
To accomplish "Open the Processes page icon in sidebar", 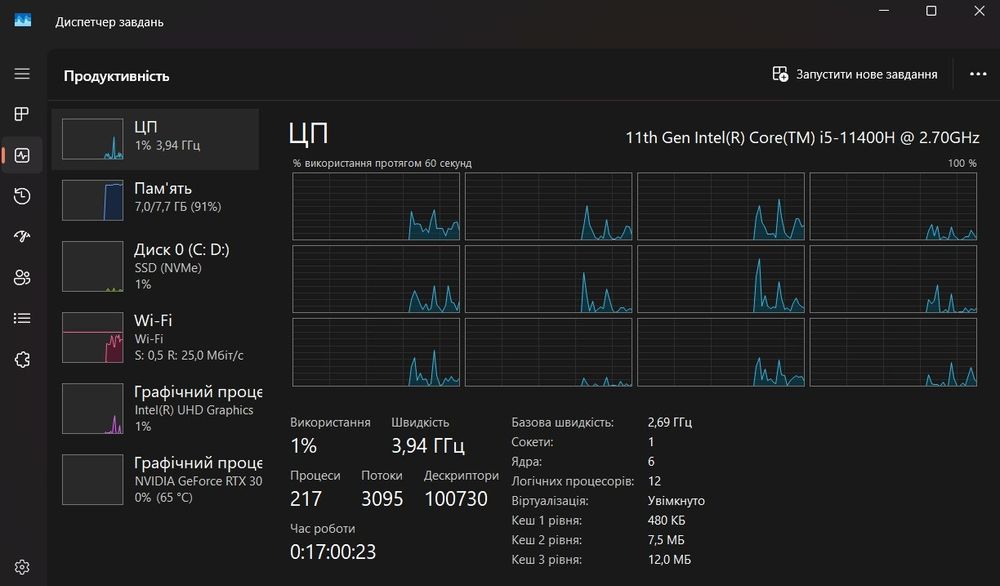I will 22,114.
